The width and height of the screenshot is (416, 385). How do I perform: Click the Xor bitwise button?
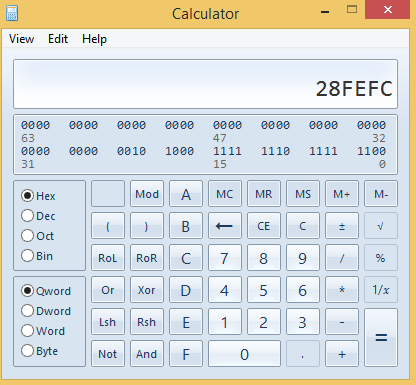pos(147,290)
